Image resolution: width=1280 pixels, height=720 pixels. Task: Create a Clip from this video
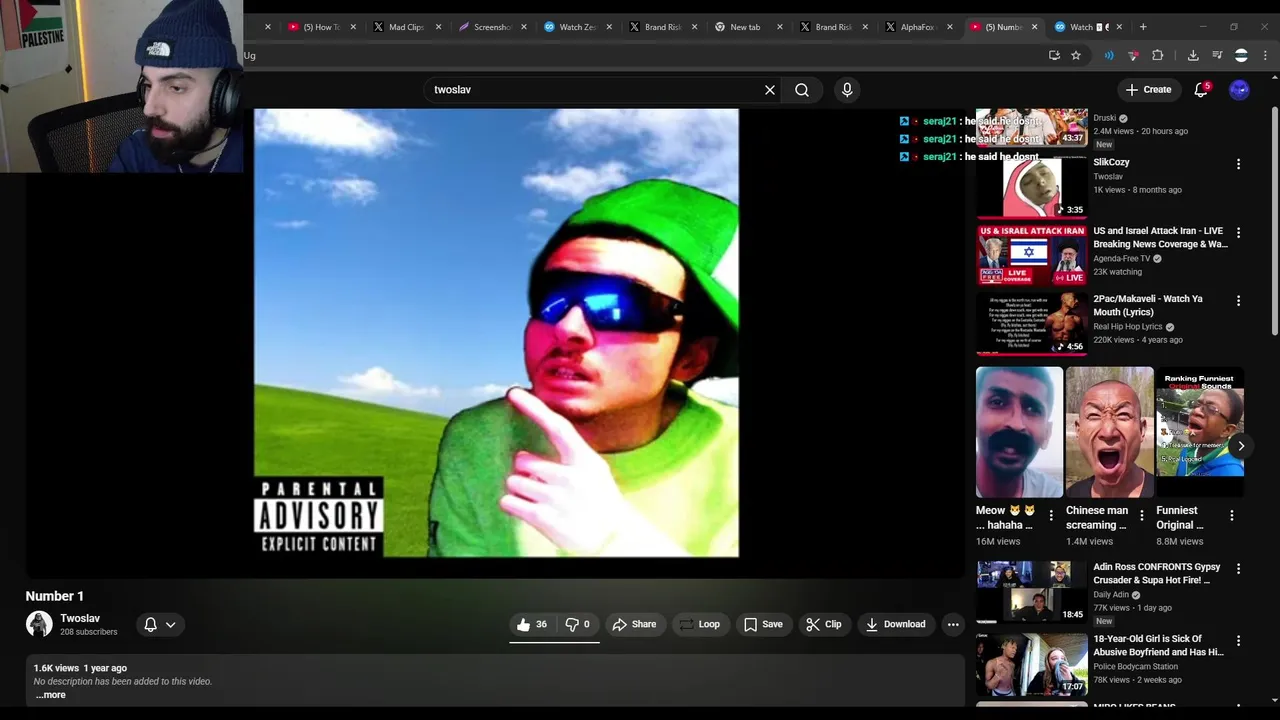point(823,624)
